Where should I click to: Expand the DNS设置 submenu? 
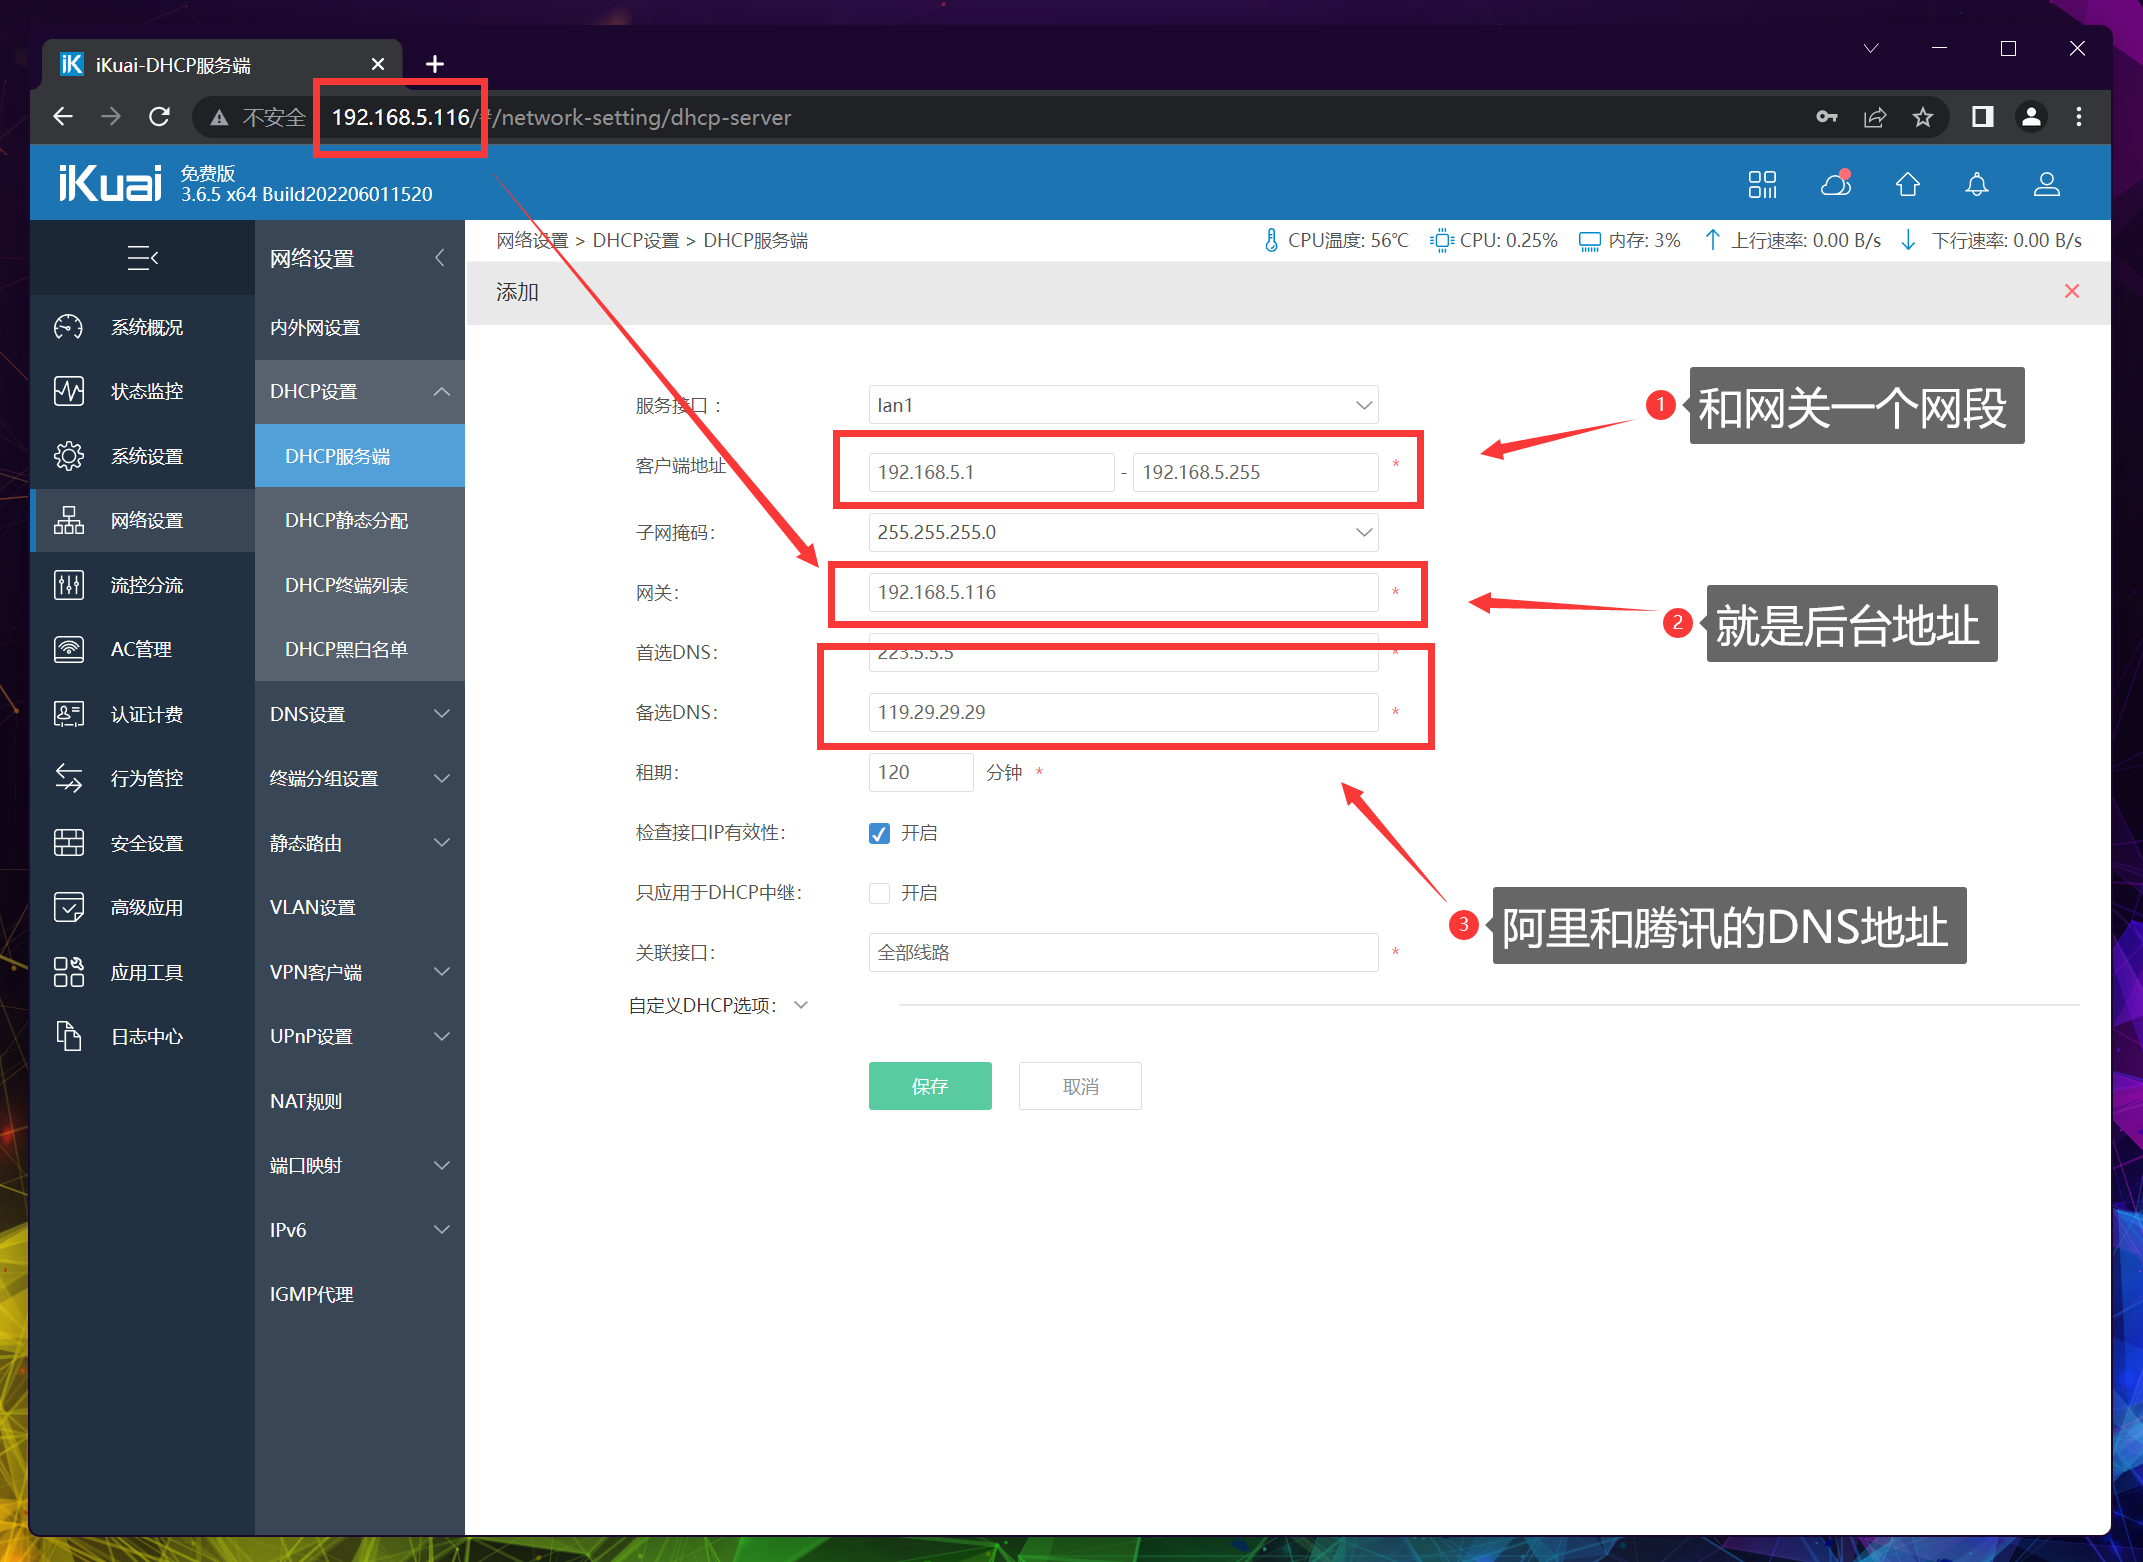[359, 714]
